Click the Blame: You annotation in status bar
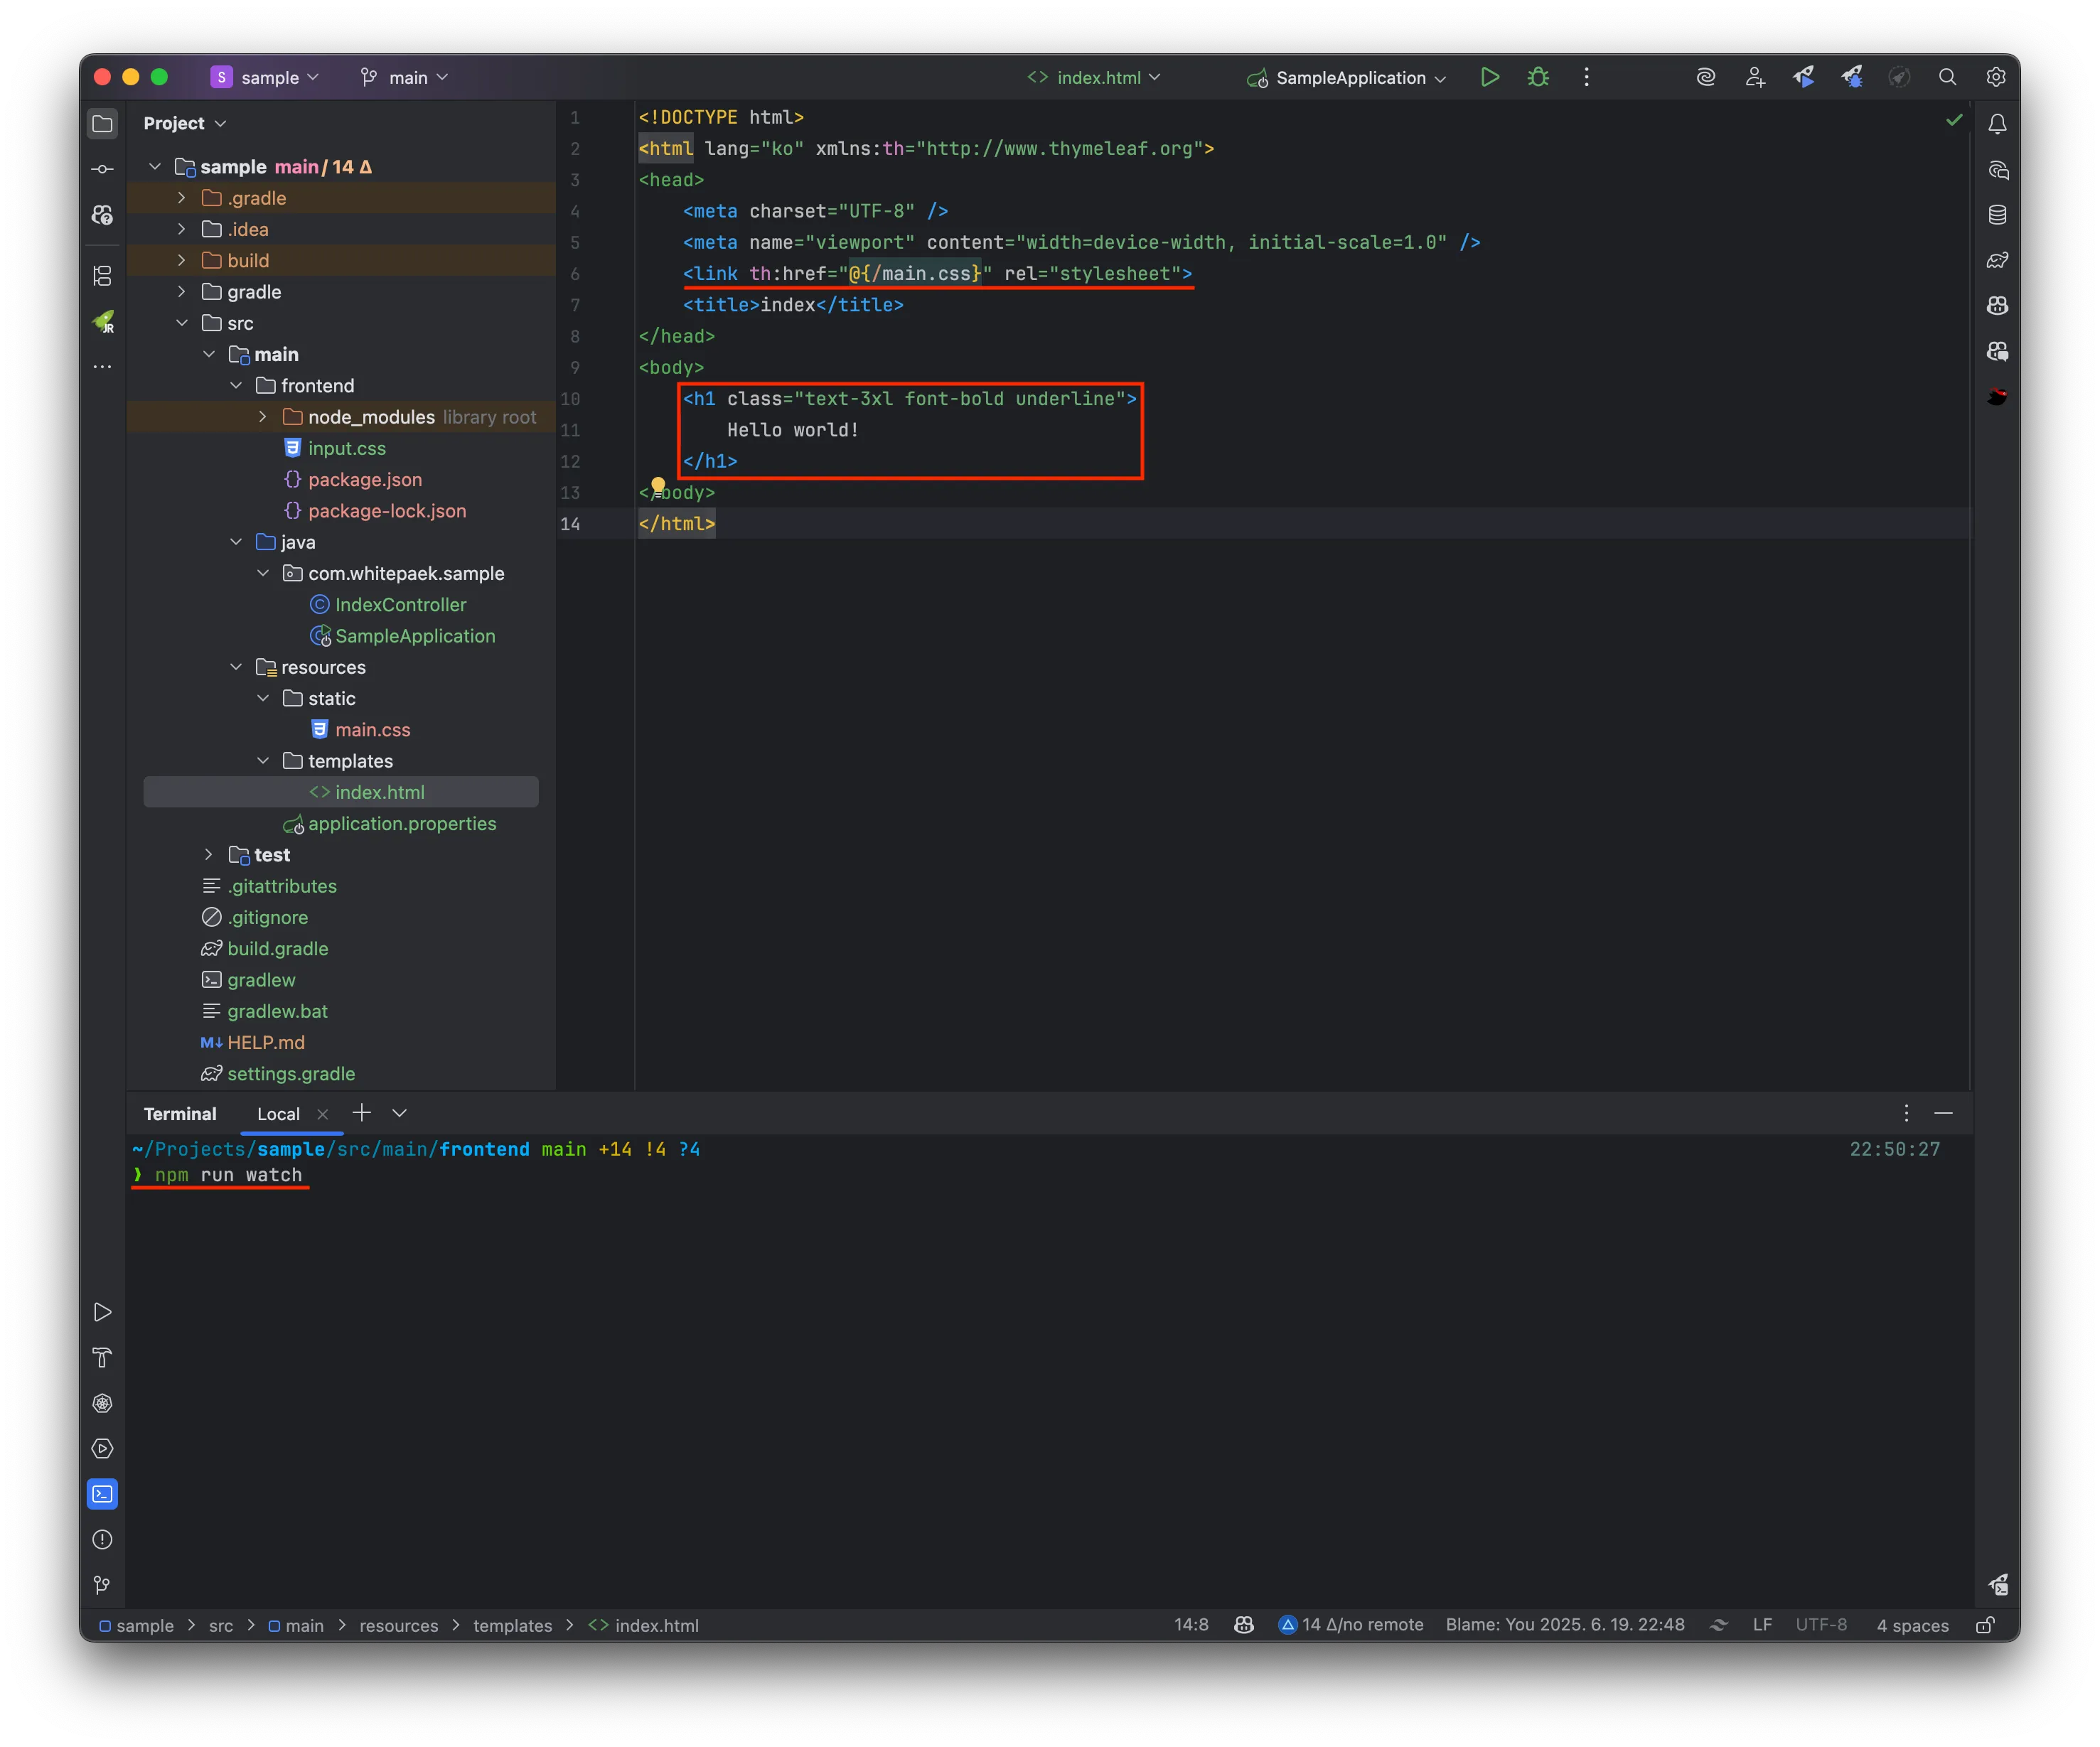The height and width of the screenshot is (1747, 2100). (x=1565, y=1625)
